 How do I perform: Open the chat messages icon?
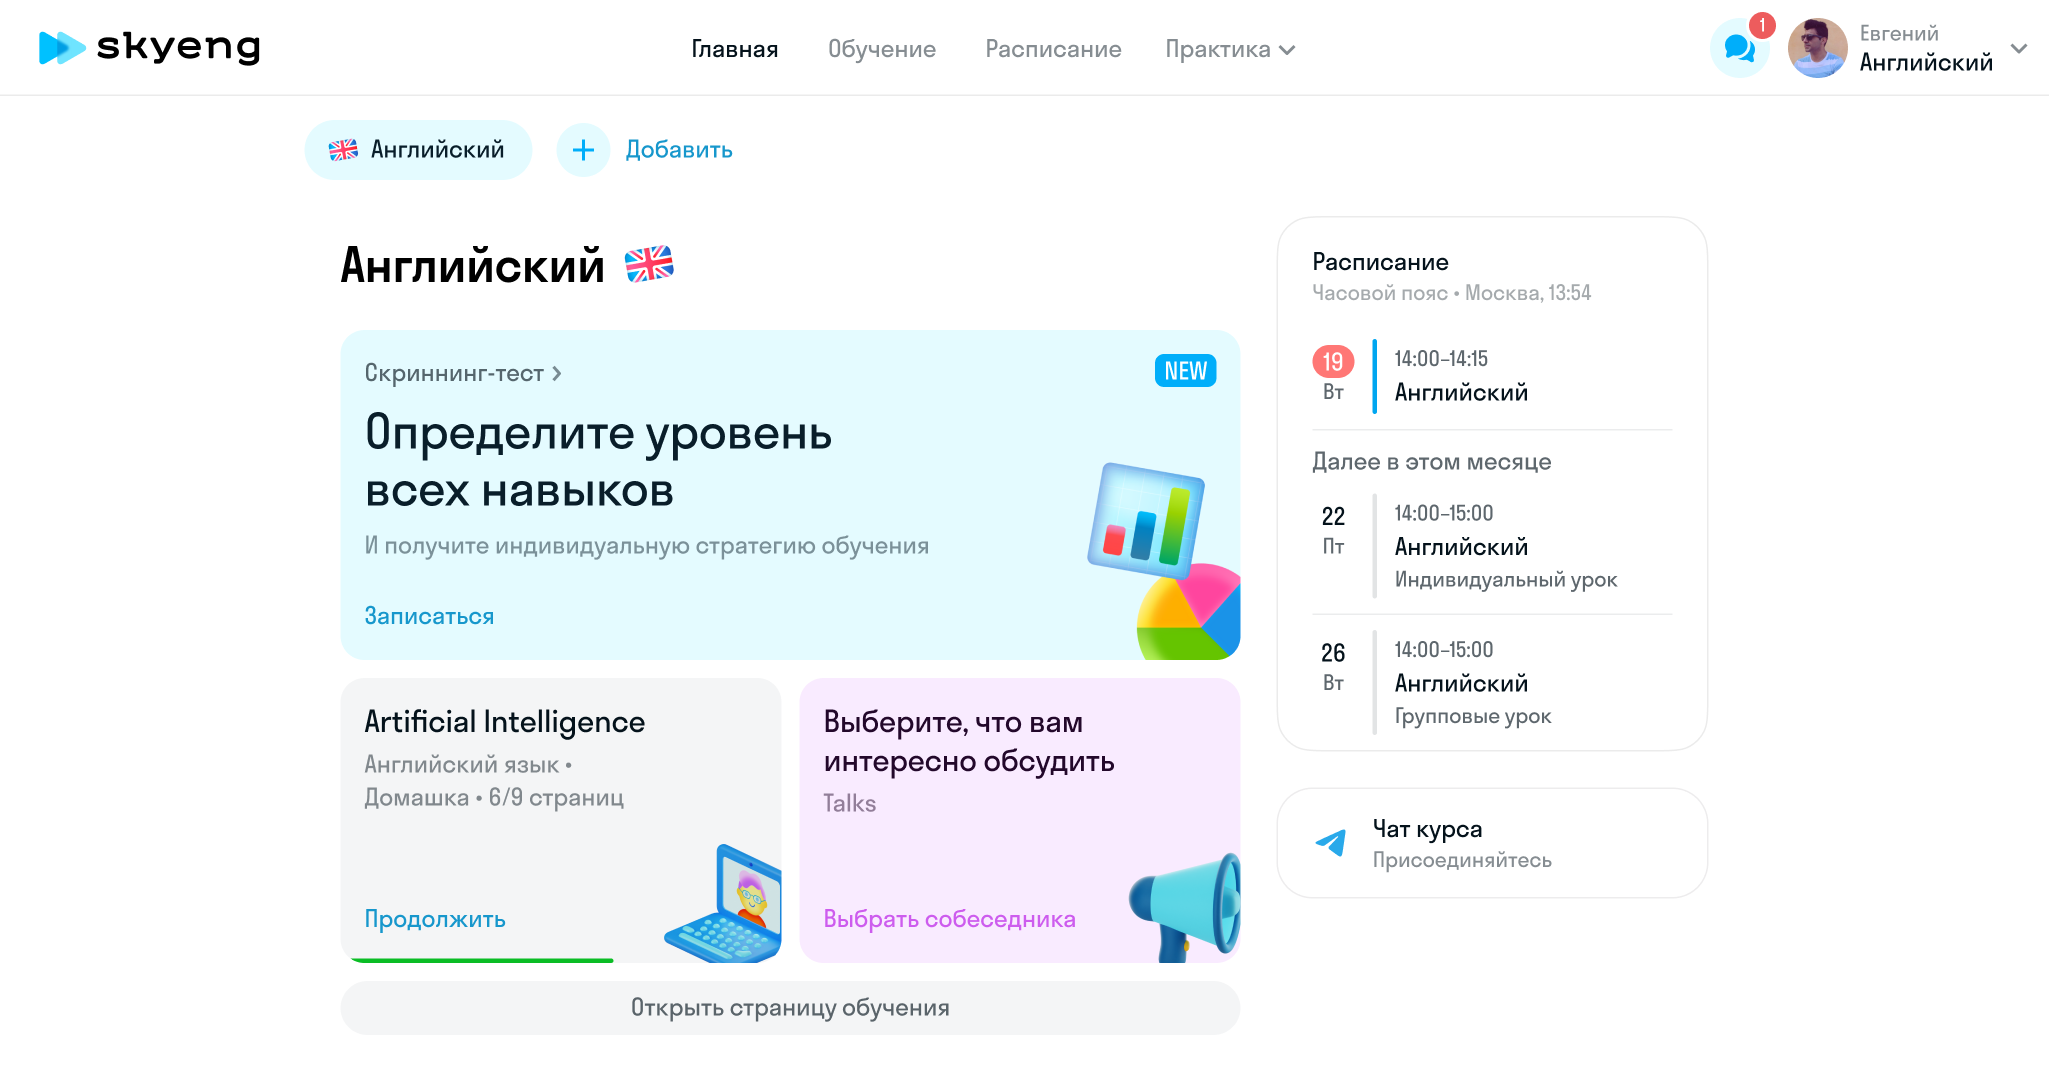coord(1739,48)
